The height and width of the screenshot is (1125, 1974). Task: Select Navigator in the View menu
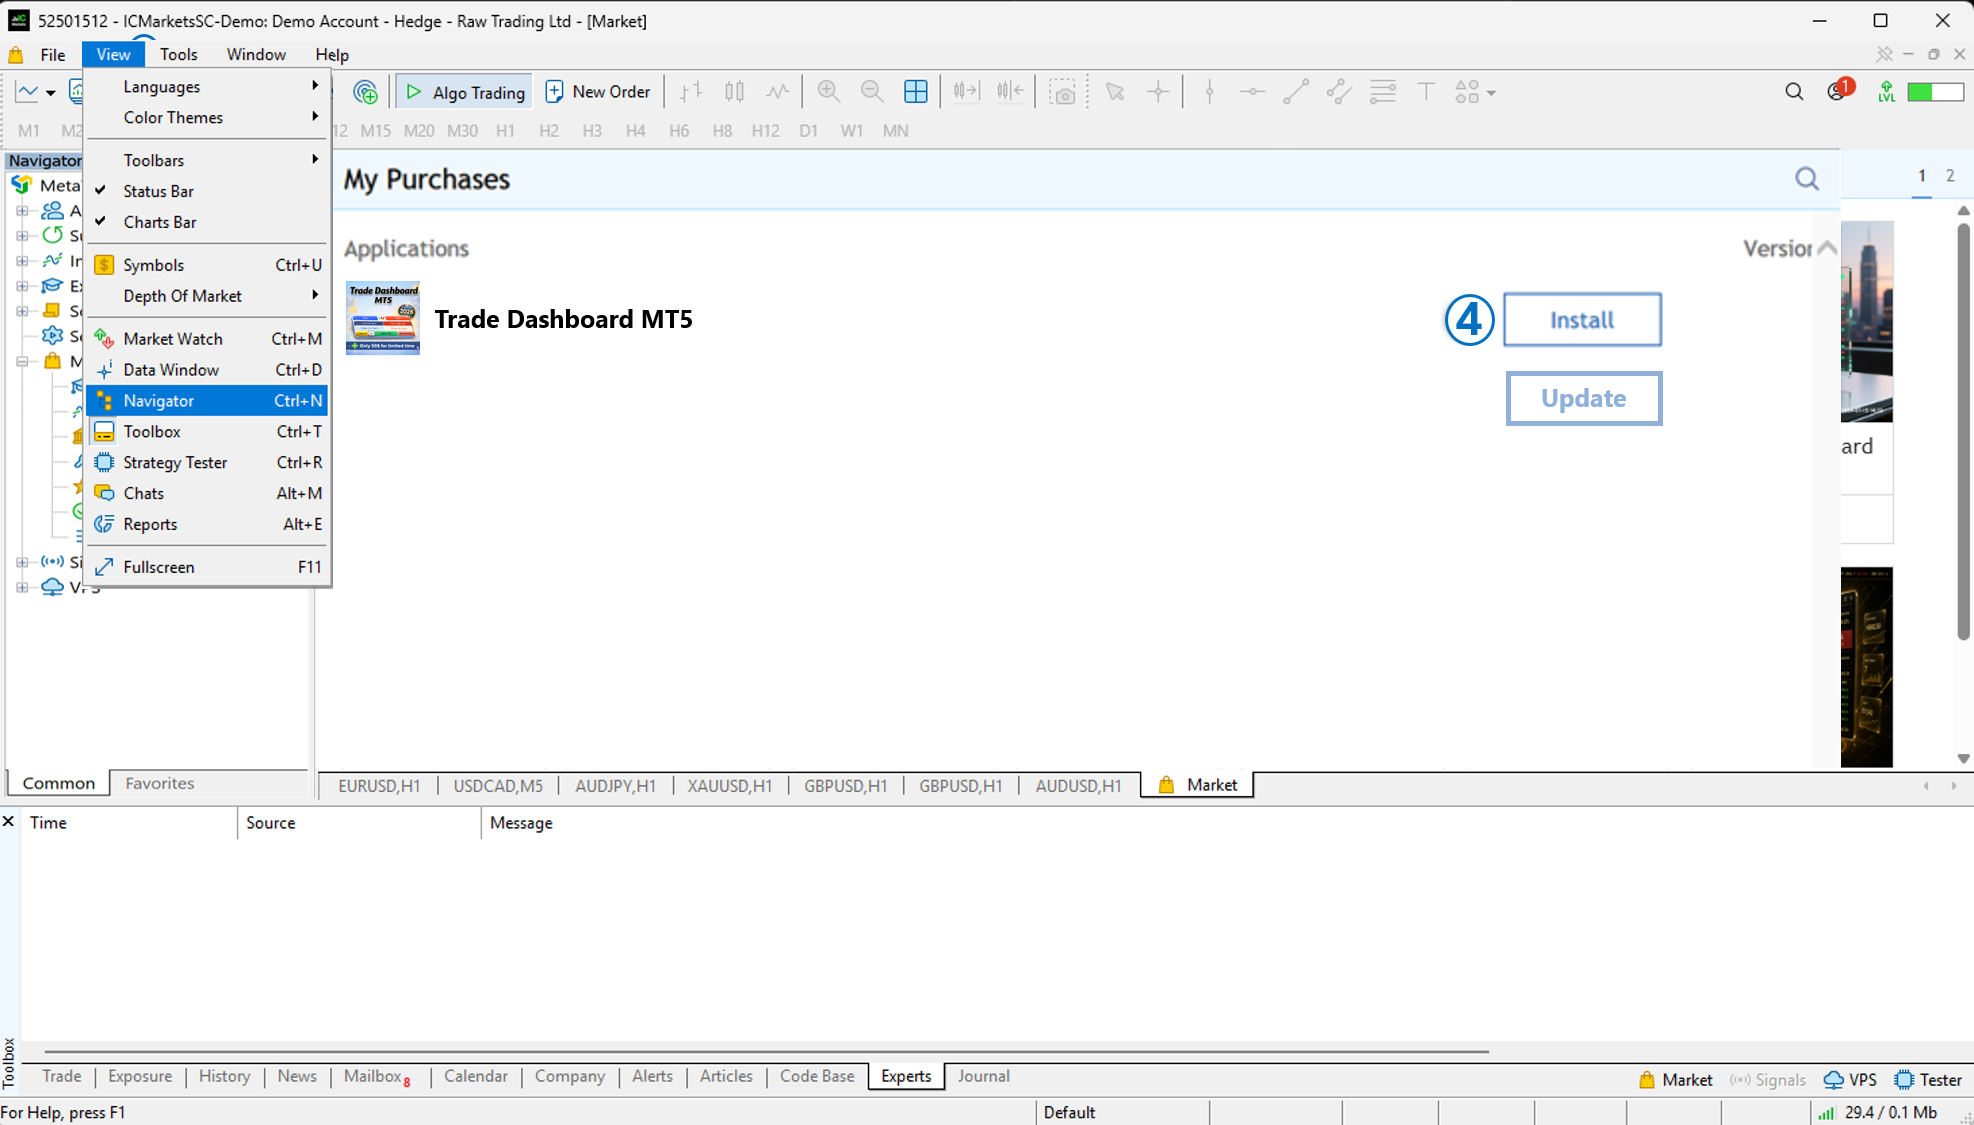click(207, 401)
